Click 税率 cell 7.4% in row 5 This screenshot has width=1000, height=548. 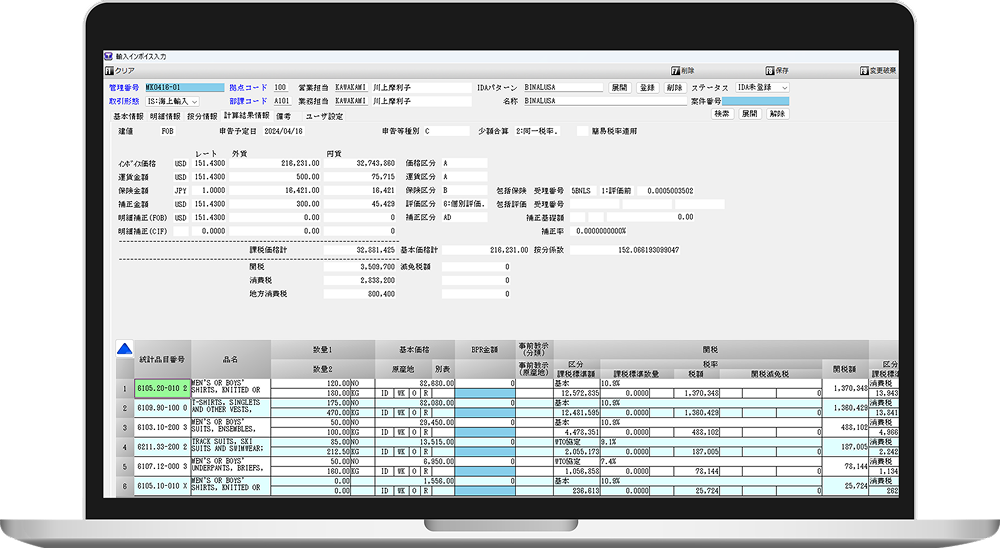(x=710, y=461)
